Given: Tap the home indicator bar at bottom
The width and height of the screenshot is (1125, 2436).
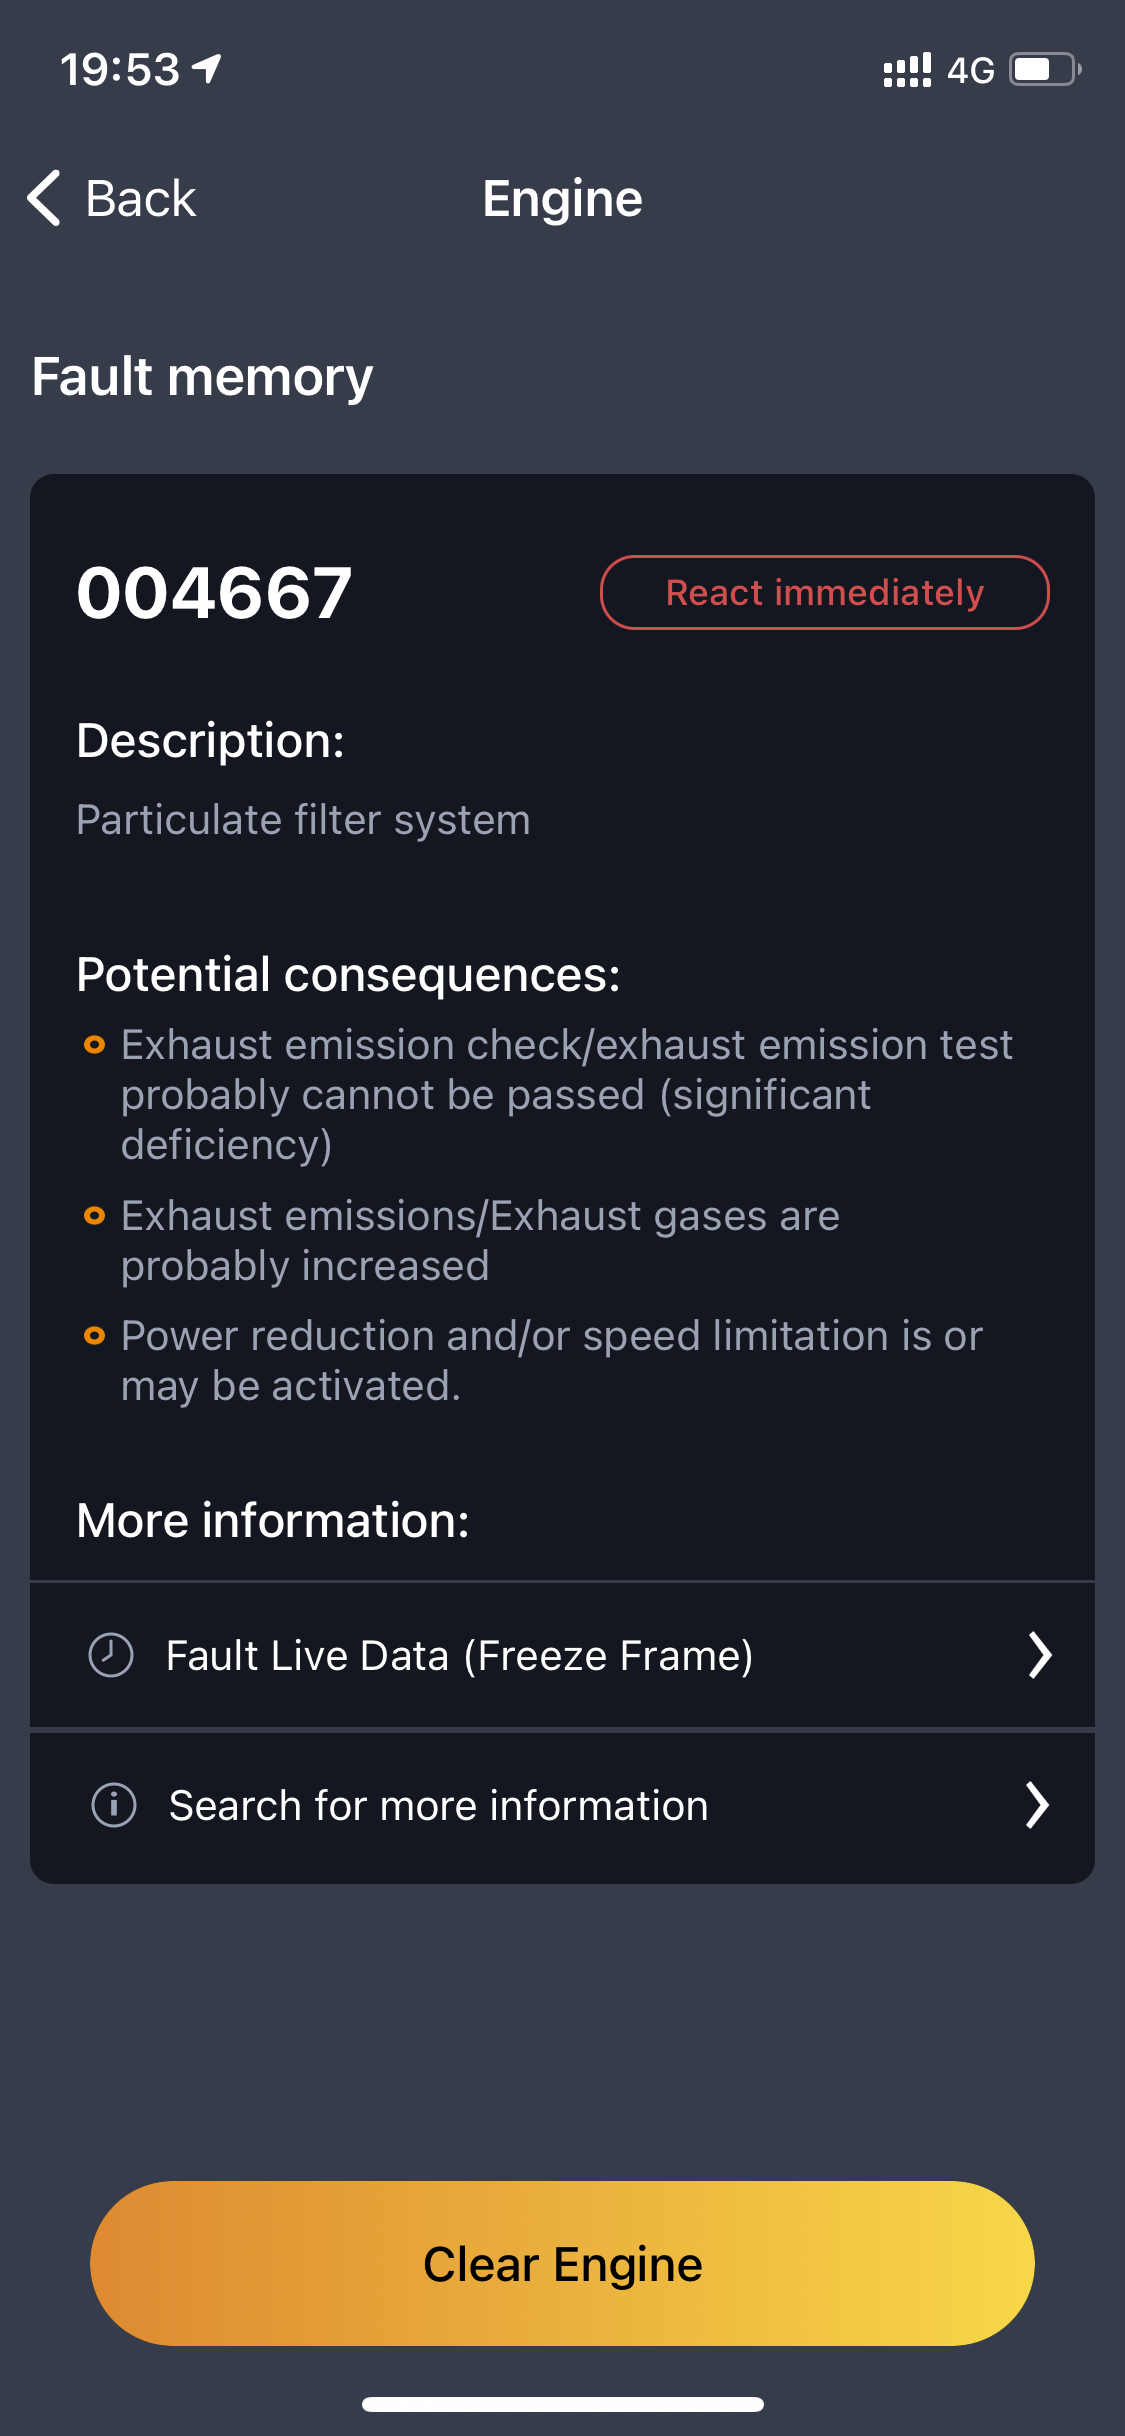Looking at the screenshot, I should click(x=562, y=2404).
